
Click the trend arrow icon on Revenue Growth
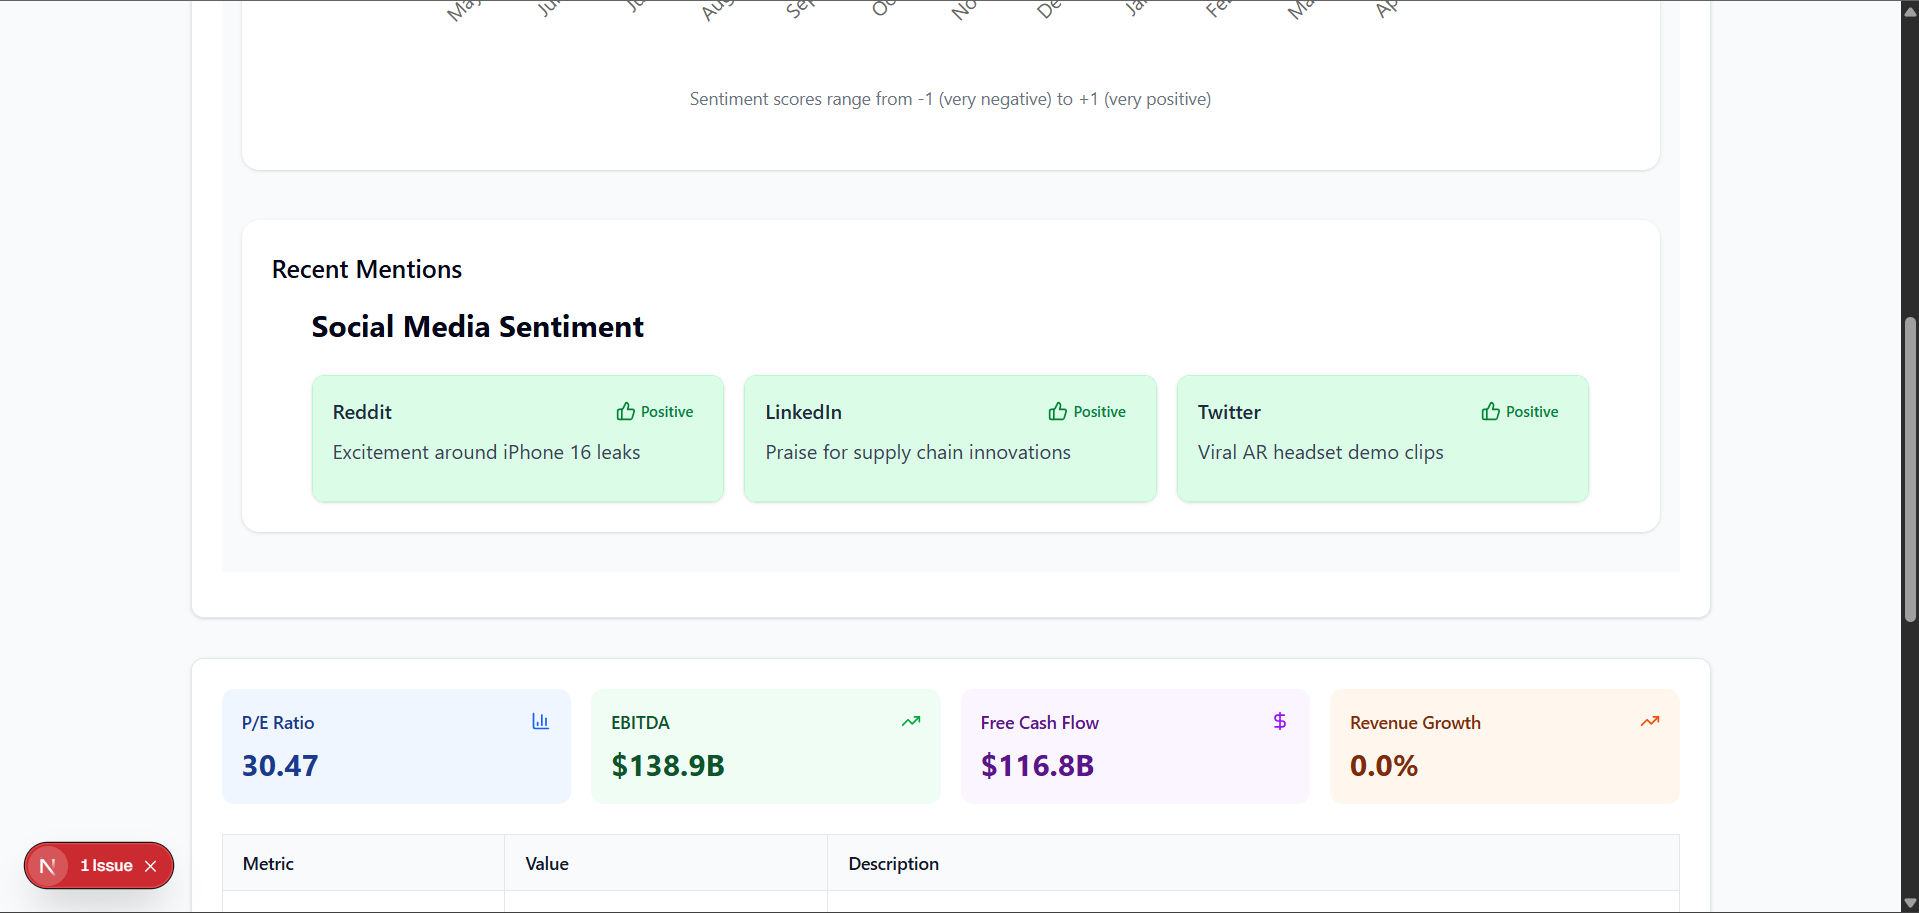(1649, 721)
